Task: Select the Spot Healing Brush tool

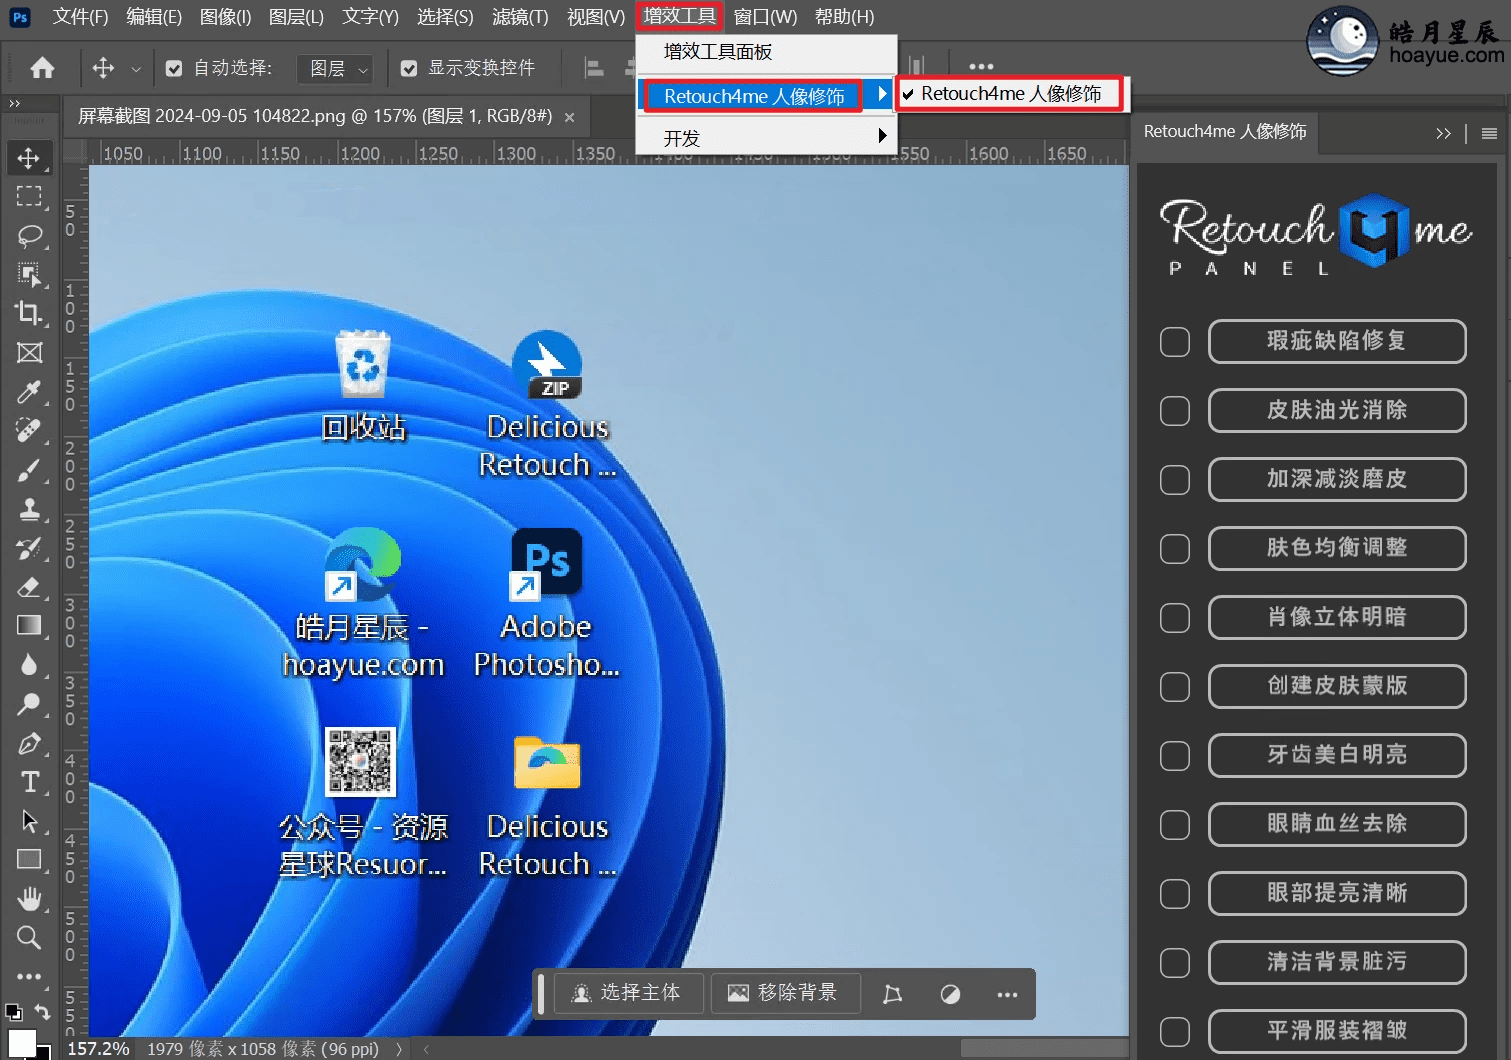Action: click(29, 431)
